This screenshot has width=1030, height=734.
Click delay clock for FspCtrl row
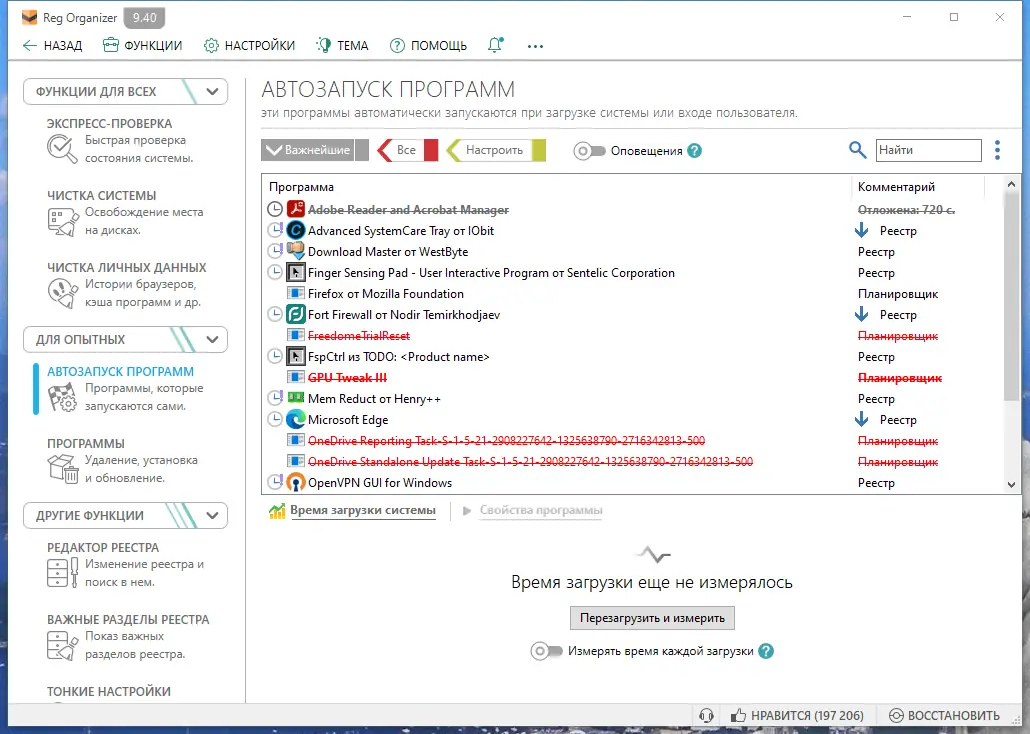275,356
